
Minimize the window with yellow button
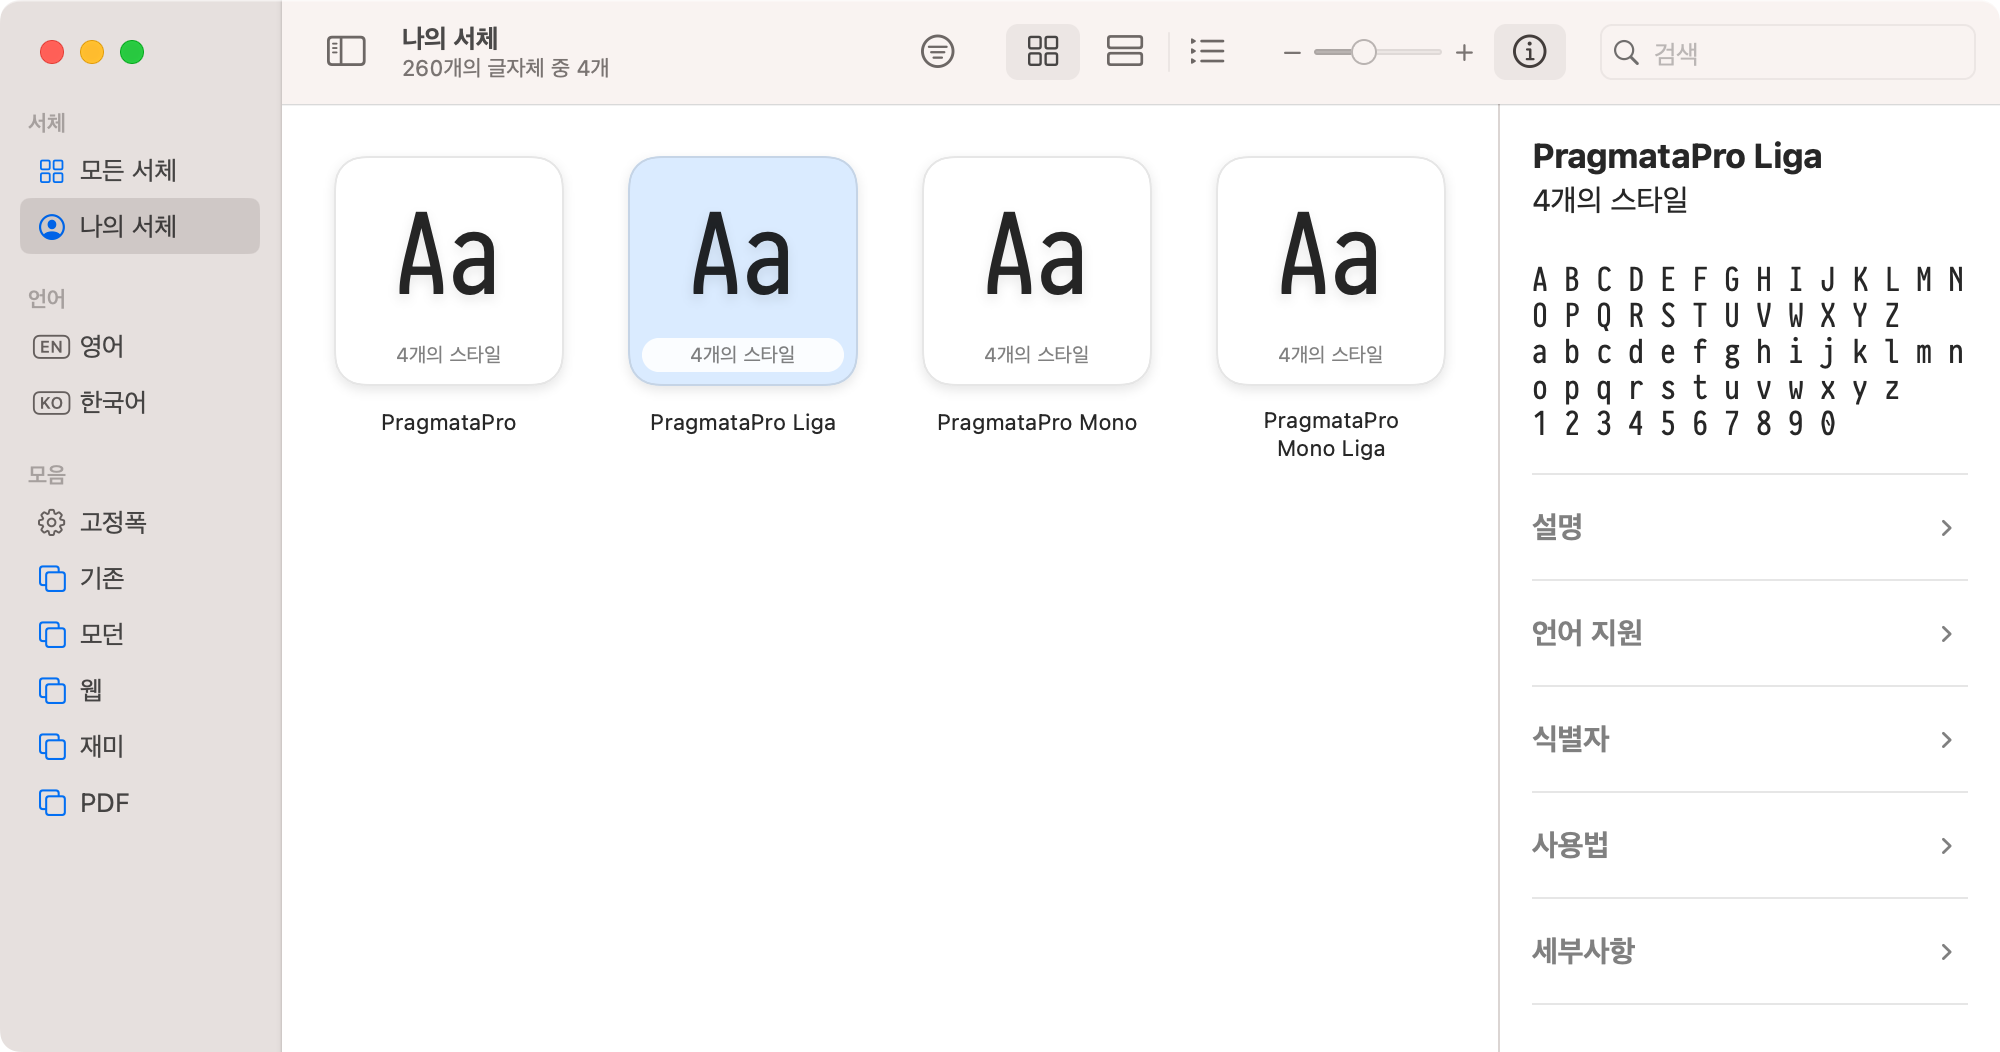(x=92, y=52)
